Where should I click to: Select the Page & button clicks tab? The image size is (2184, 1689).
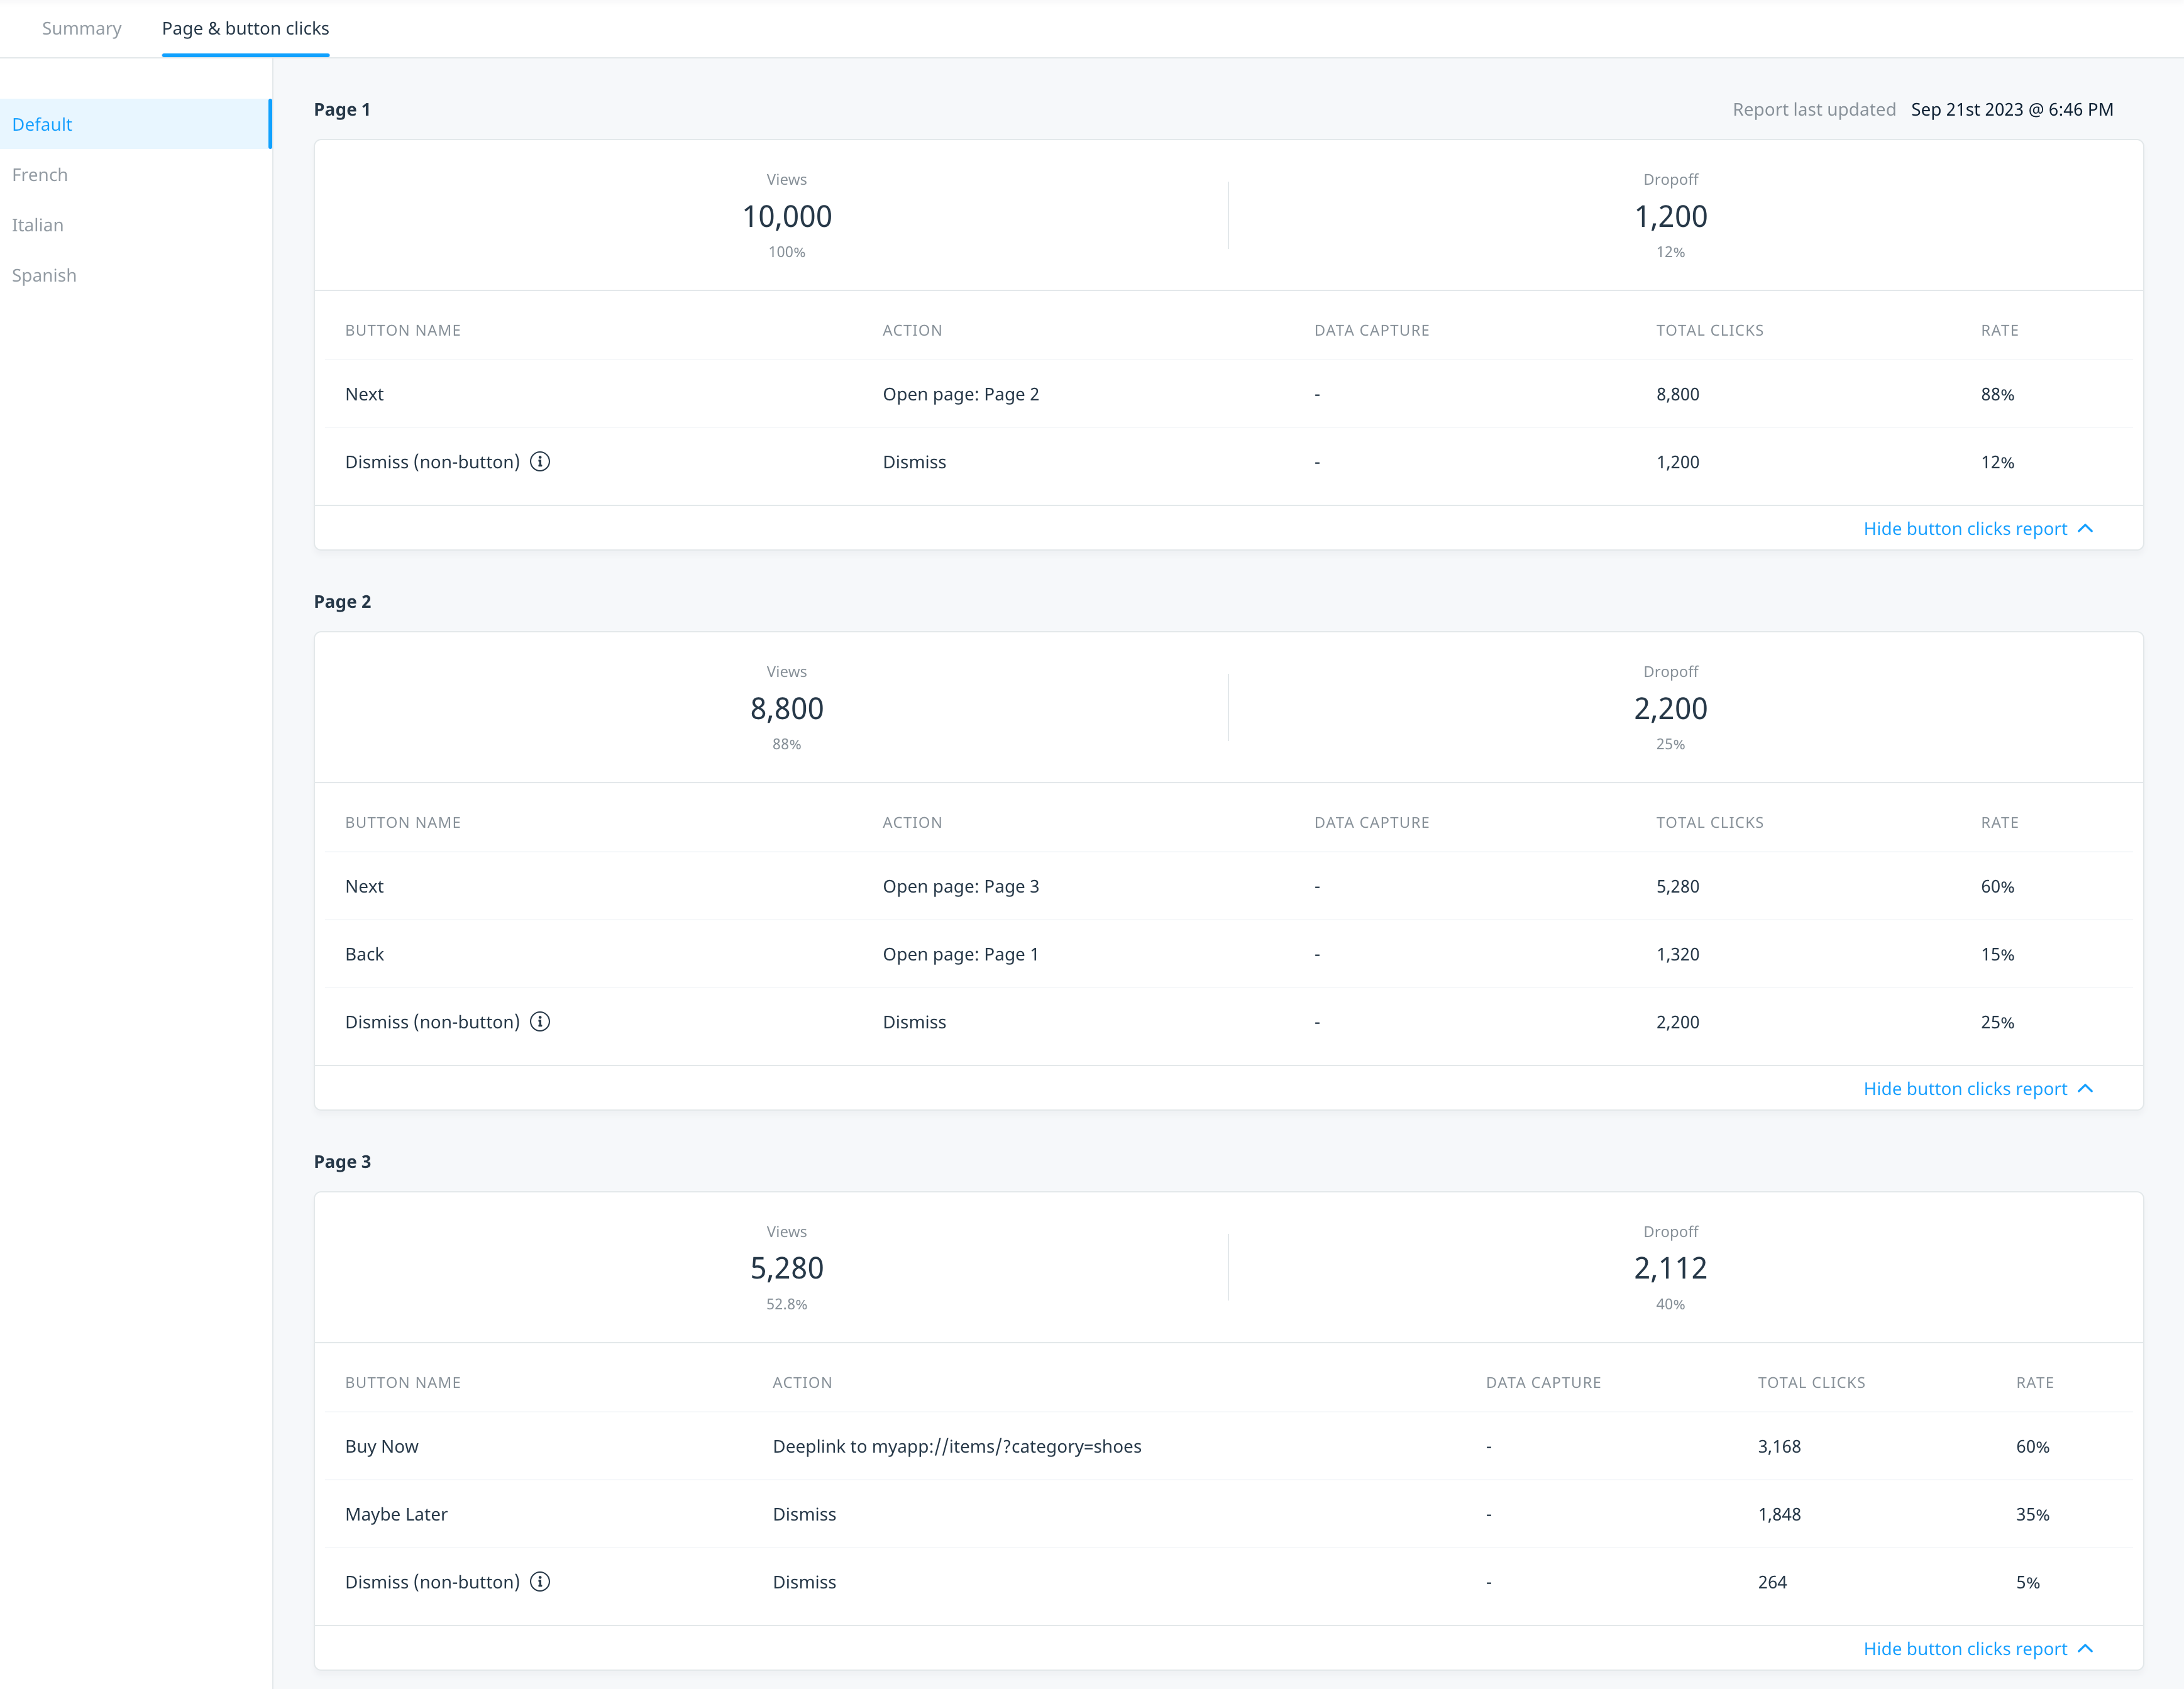click(x=245, y=28)
